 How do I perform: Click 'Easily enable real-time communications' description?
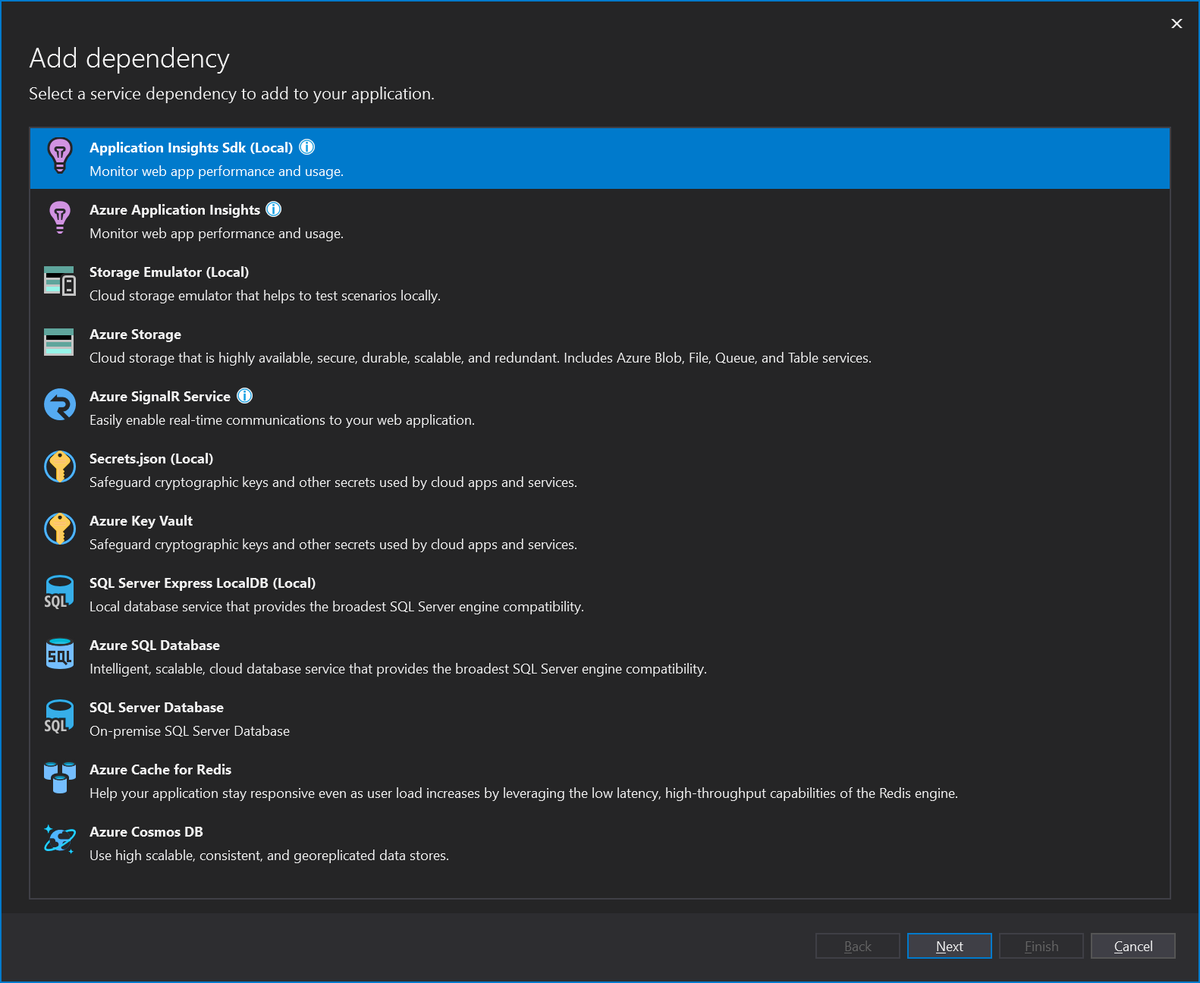tap(282, 420)
